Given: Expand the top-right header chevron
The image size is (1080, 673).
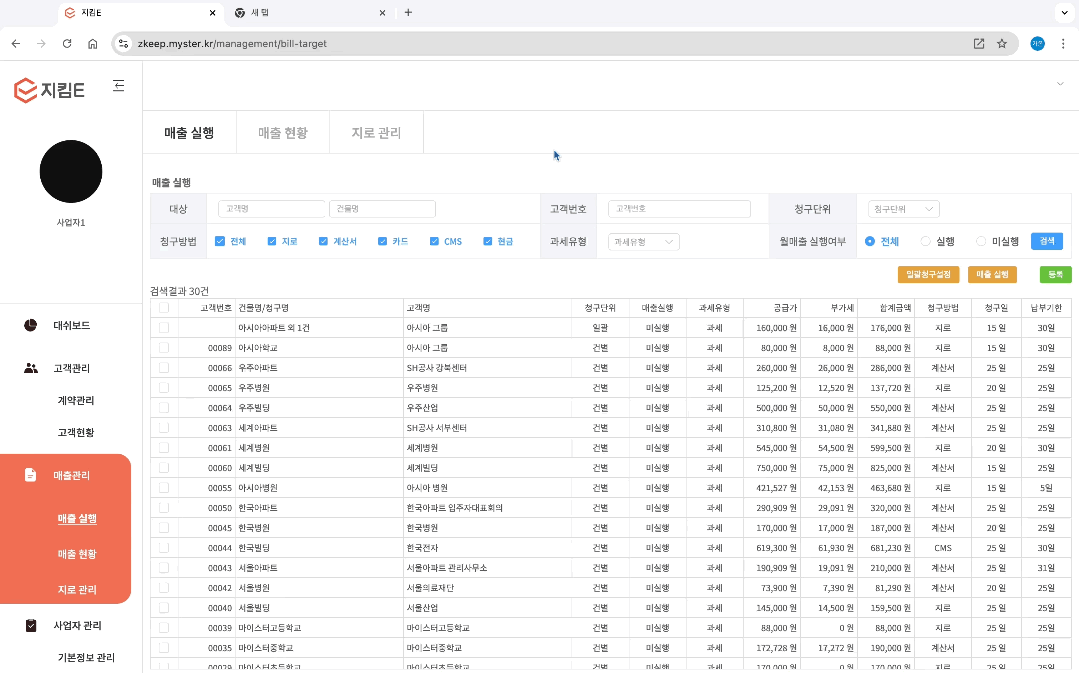Looking at the screenshot, I should 1060,85.
